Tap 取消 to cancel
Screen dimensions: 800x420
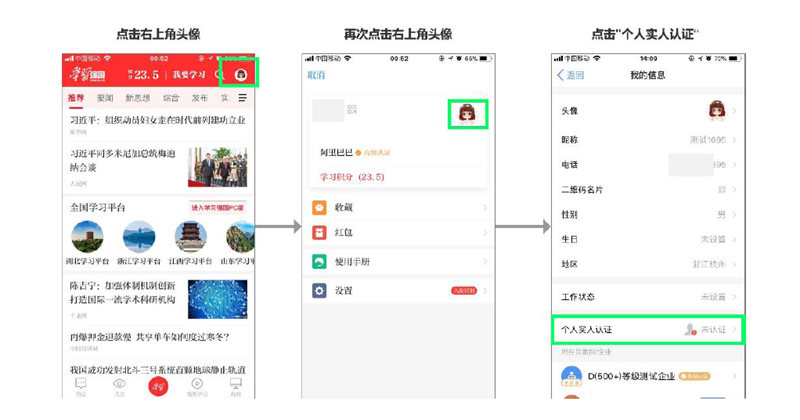pyautogui.click(x=316, y=75)
